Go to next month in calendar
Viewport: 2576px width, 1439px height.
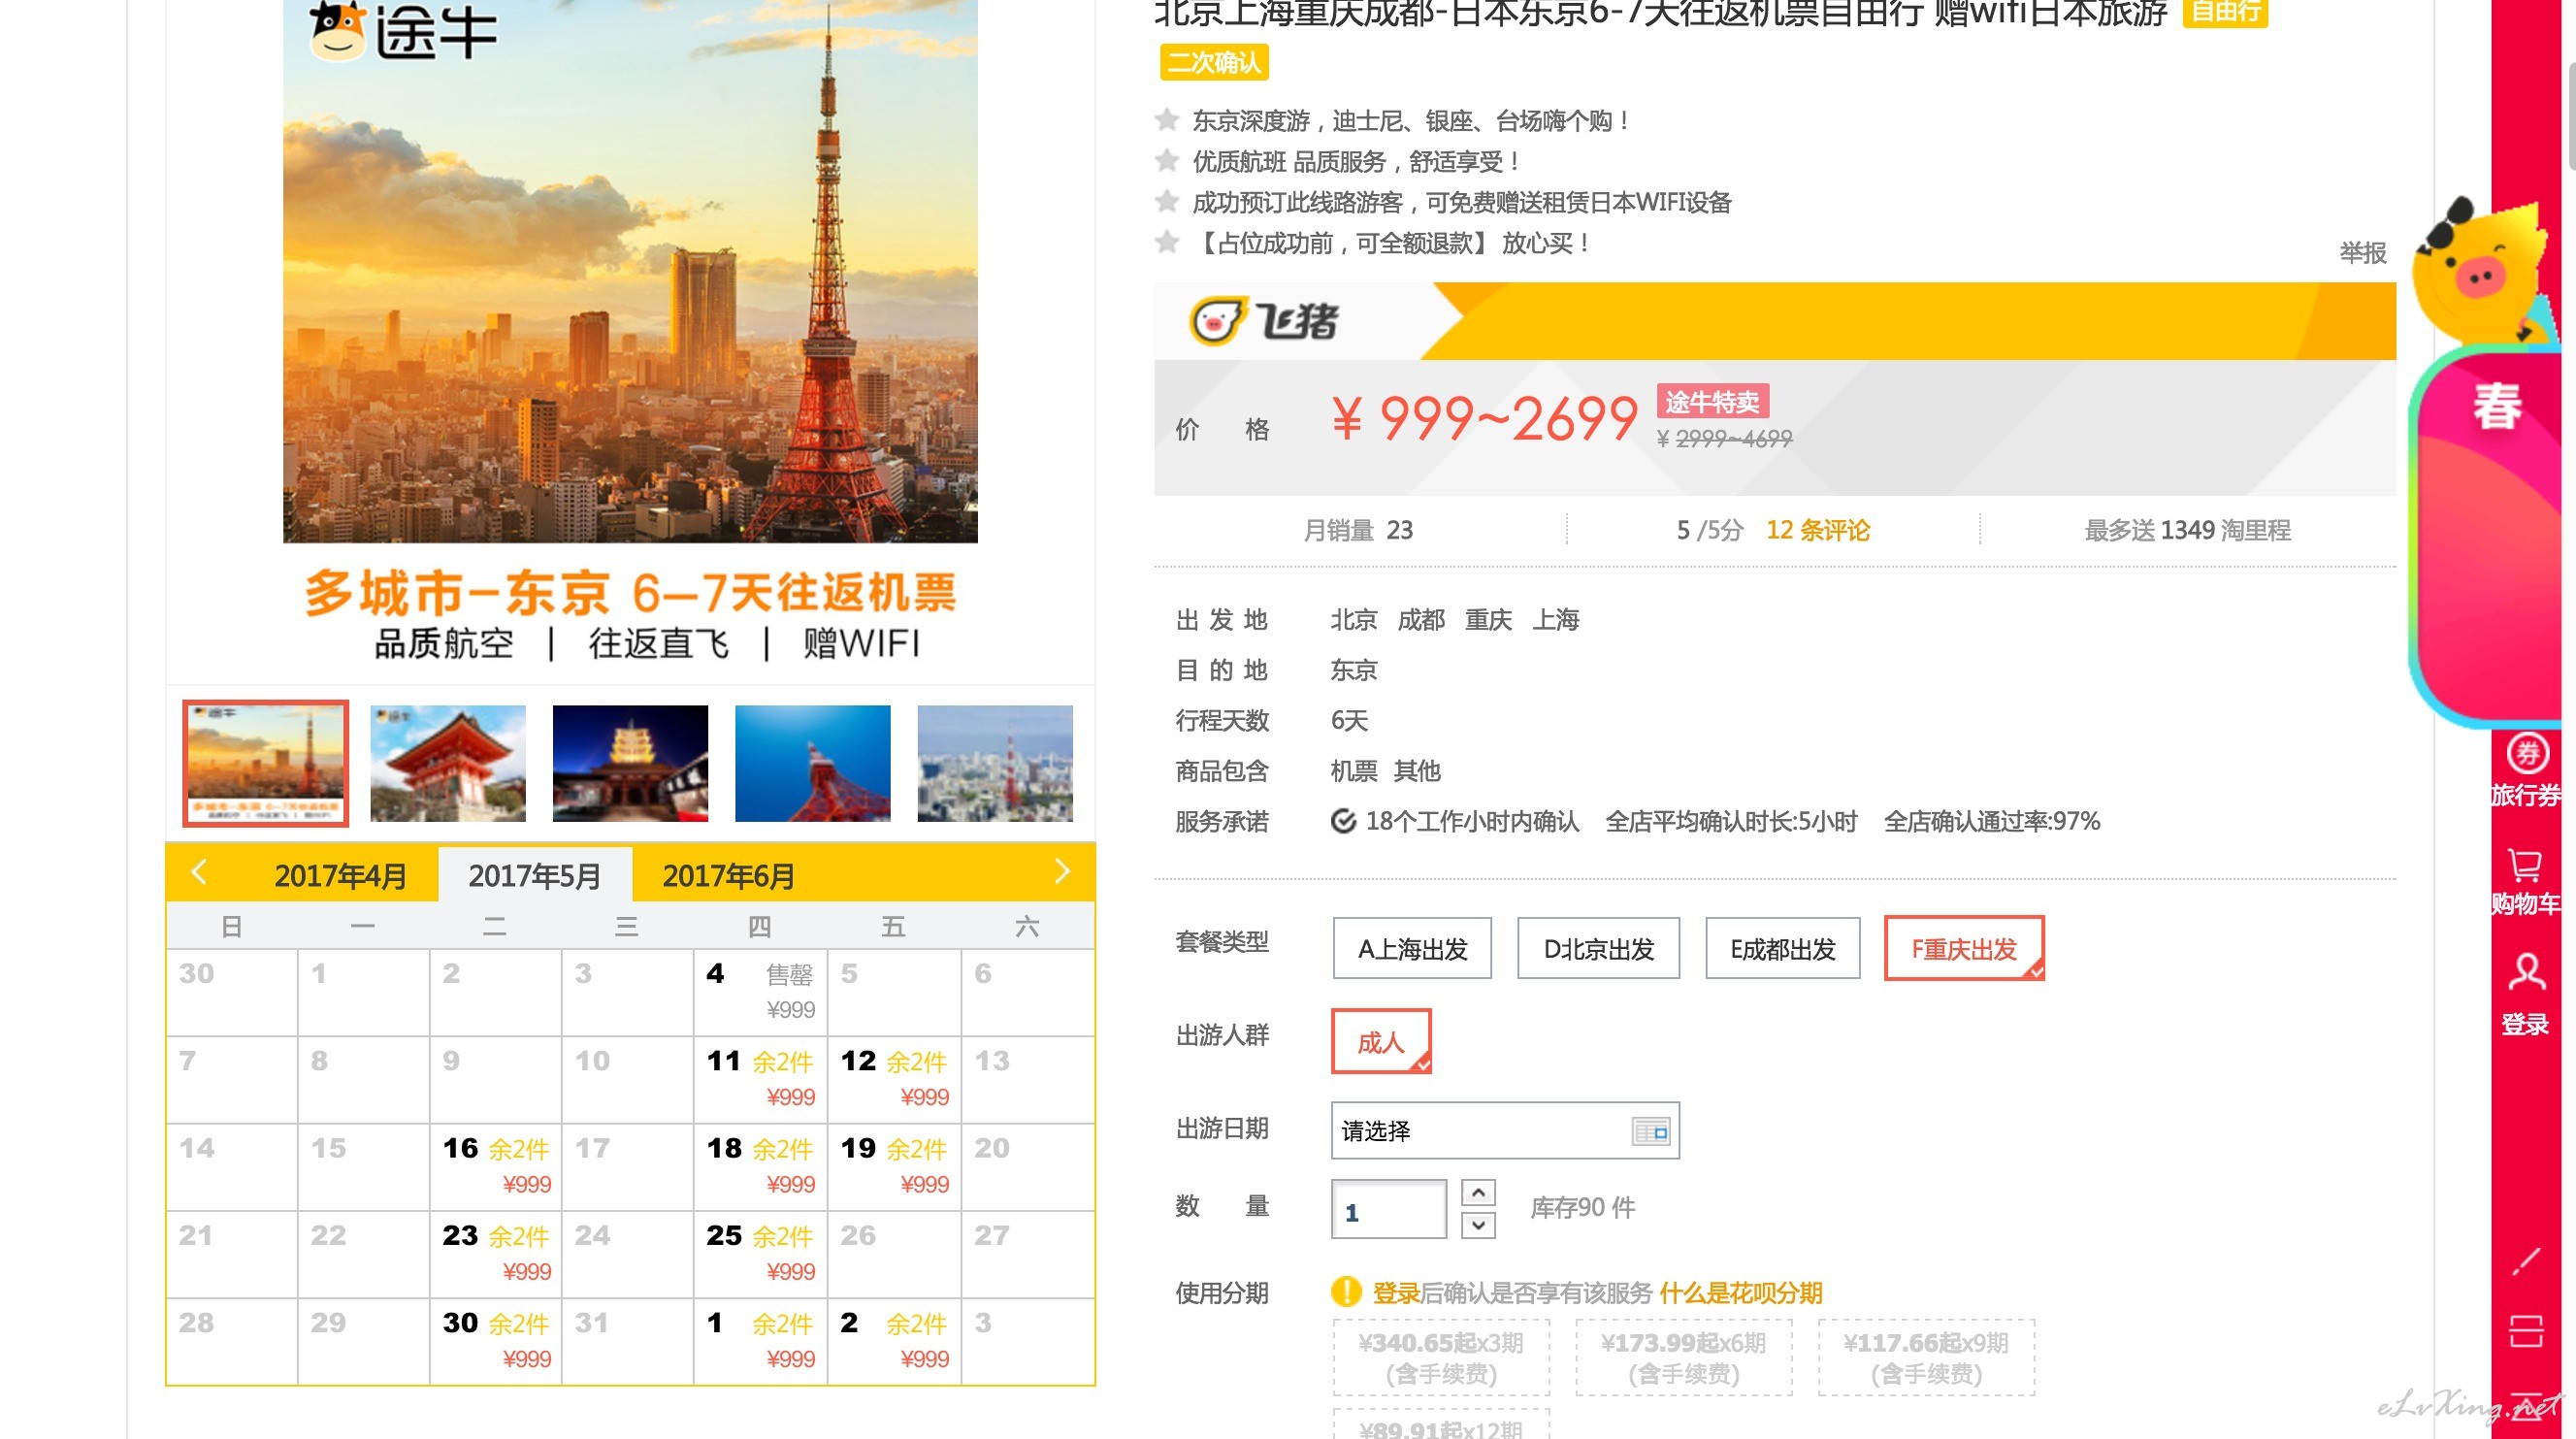click(x=1062, y=872)
